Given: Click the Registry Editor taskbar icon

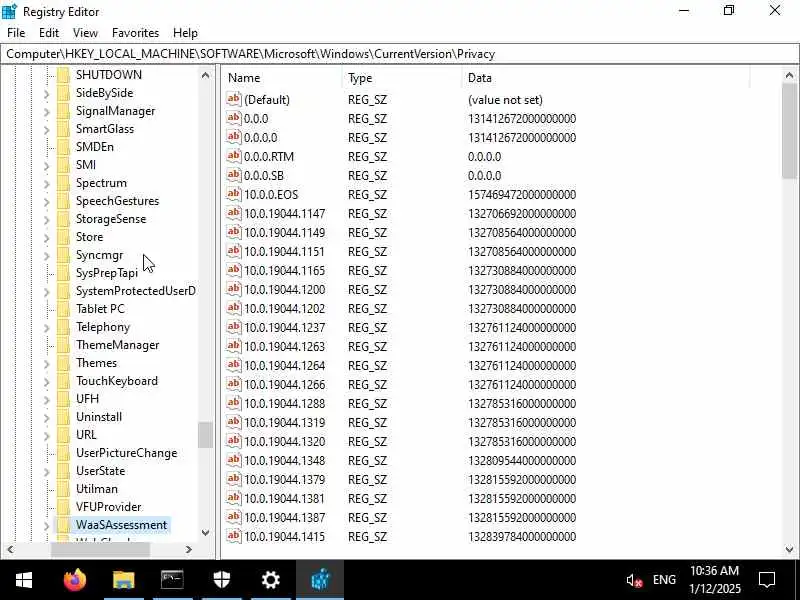Looking at the screenshot, I should pyautogui.click(x=320, y=580).
